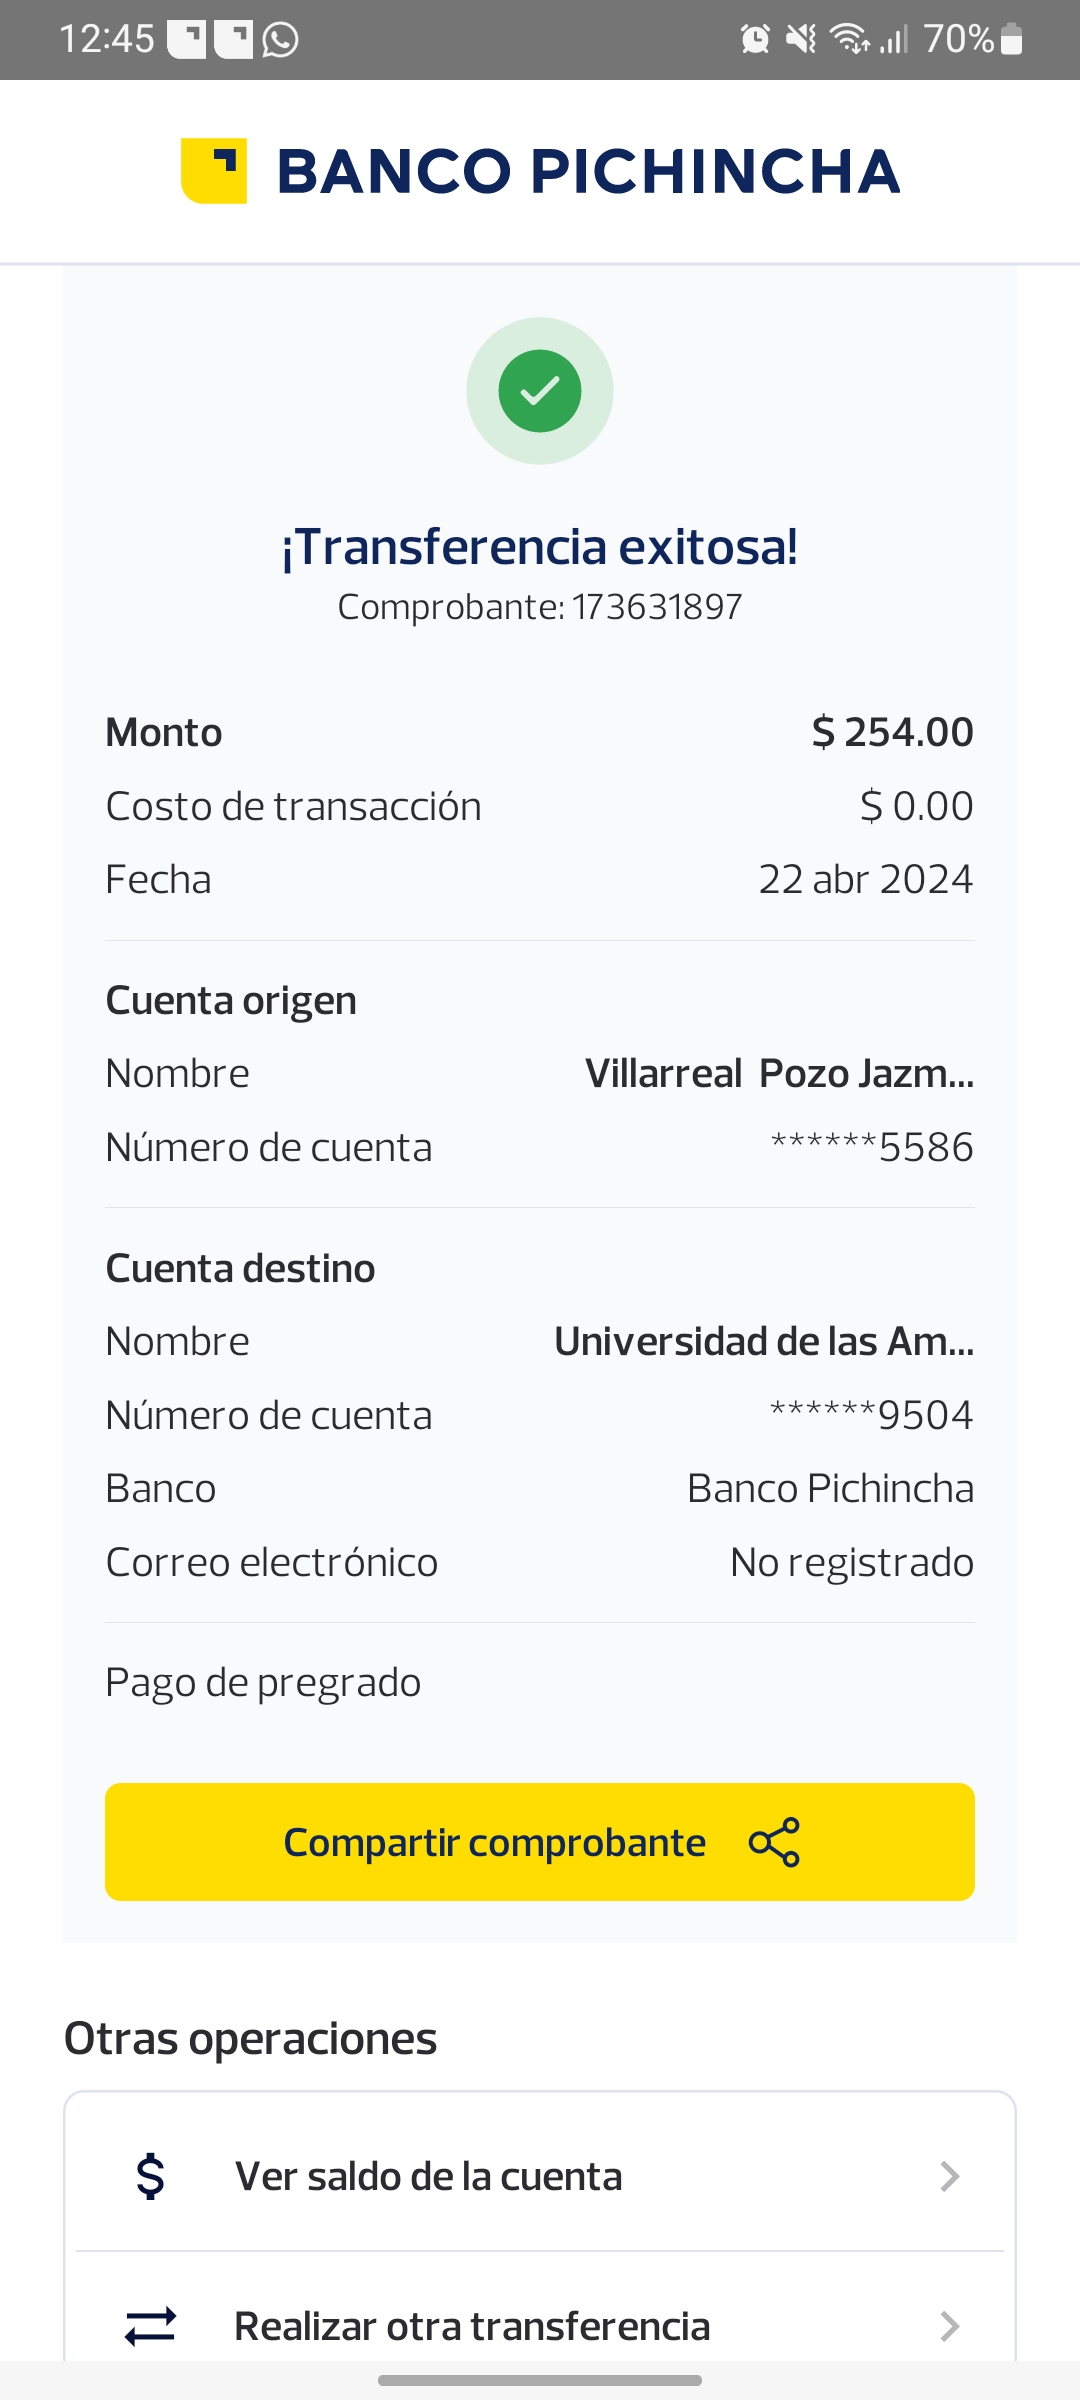Select Ver saldo de la cuenta option
Image resolution: width=1080 pixels, height=2400 pixels.
pyautogui.click(x=428, y=2176)
